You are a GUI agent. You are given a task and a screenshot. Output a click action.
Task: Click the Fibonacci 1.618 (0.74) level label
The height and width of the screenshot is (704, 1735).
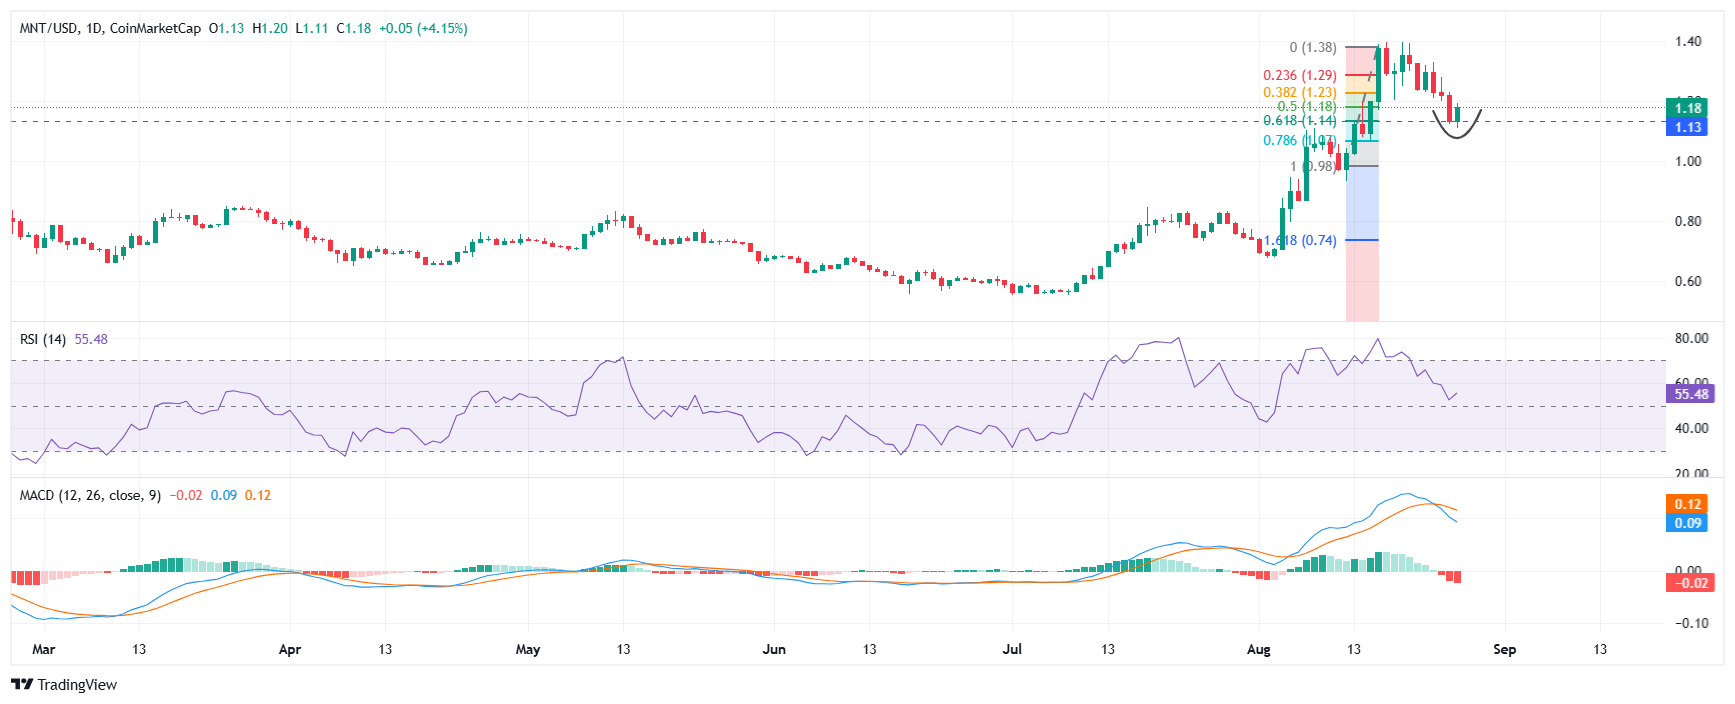pos(1300,240)
